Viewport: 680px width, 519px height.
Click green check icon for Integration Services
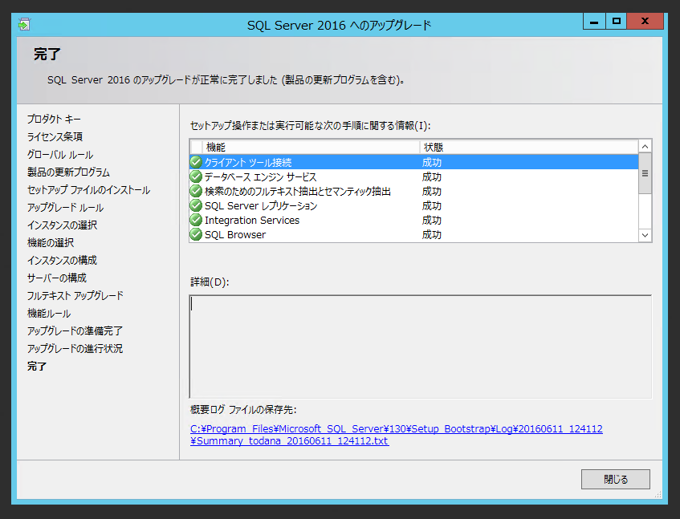(x=196, y=220)
